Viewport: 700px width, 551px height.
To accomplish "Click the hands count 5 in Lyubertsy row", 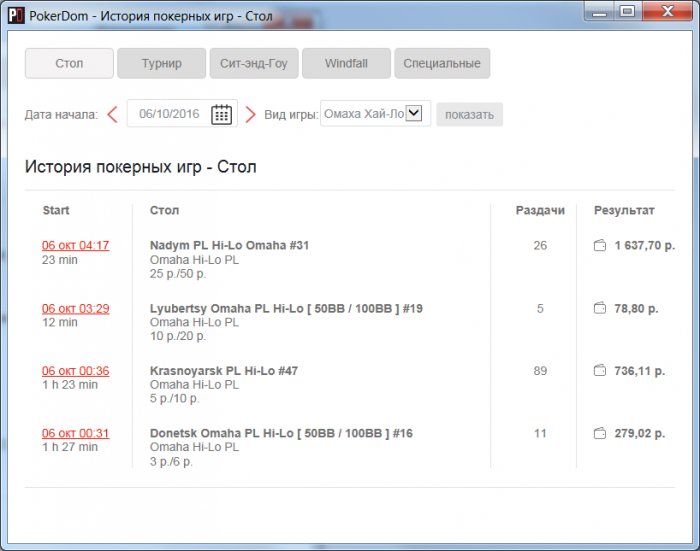I will click(x=540, y=309).
